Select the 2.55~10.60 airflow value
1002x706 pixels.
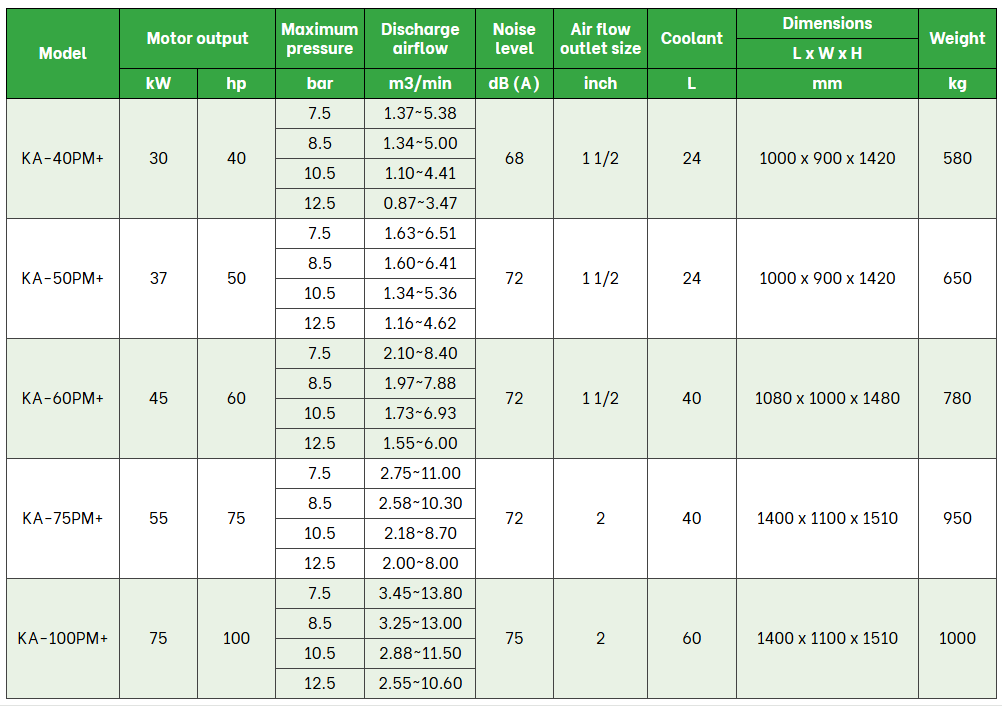(x=420, y=683)
